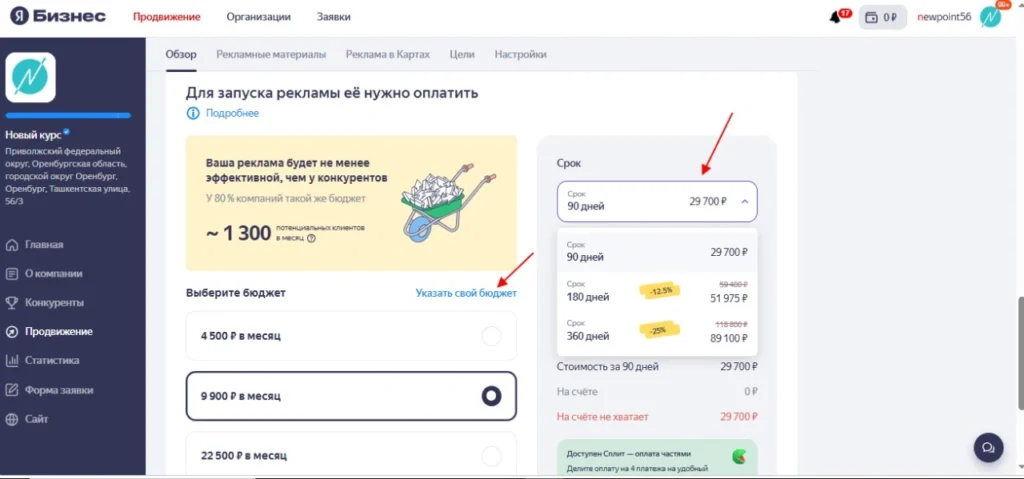1024x479 pixels.
Task: Click the Подробнее link
Action: [232, 113]
